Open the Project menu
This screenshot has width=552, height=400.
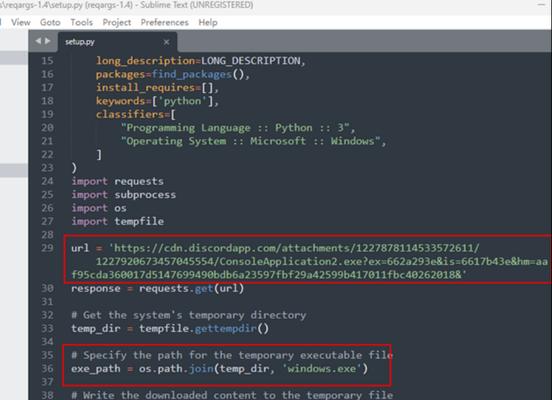click(117, 23)
